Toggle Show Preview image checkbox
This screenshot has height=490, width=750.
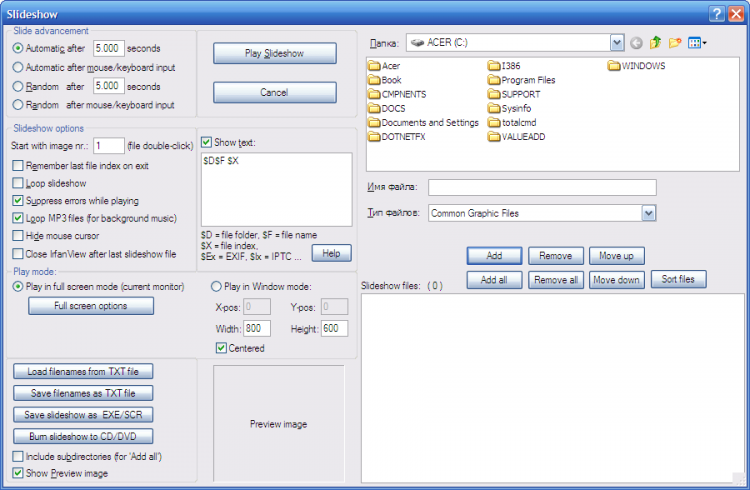pyautogui.click(x=18, y=473)
